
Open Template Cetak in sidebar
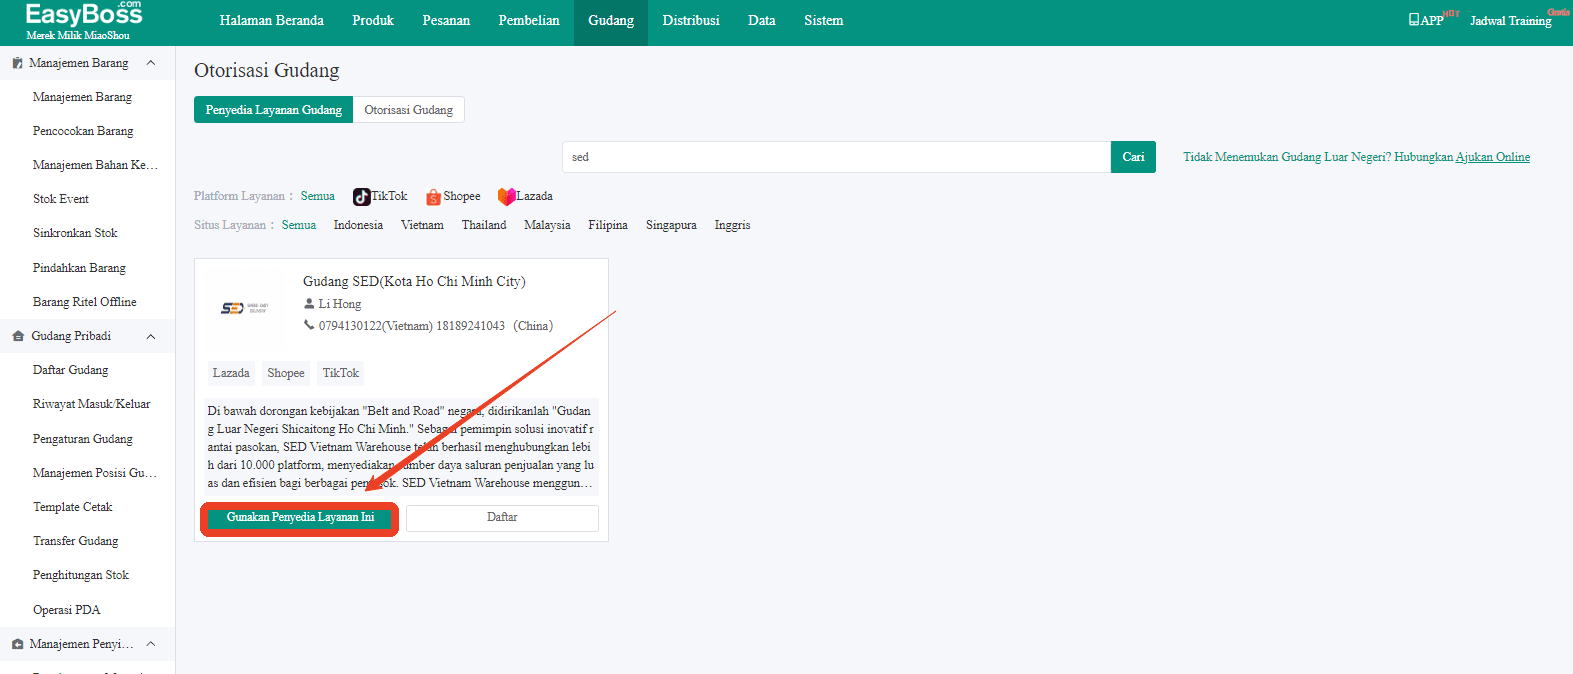click(x=73, y=507)
